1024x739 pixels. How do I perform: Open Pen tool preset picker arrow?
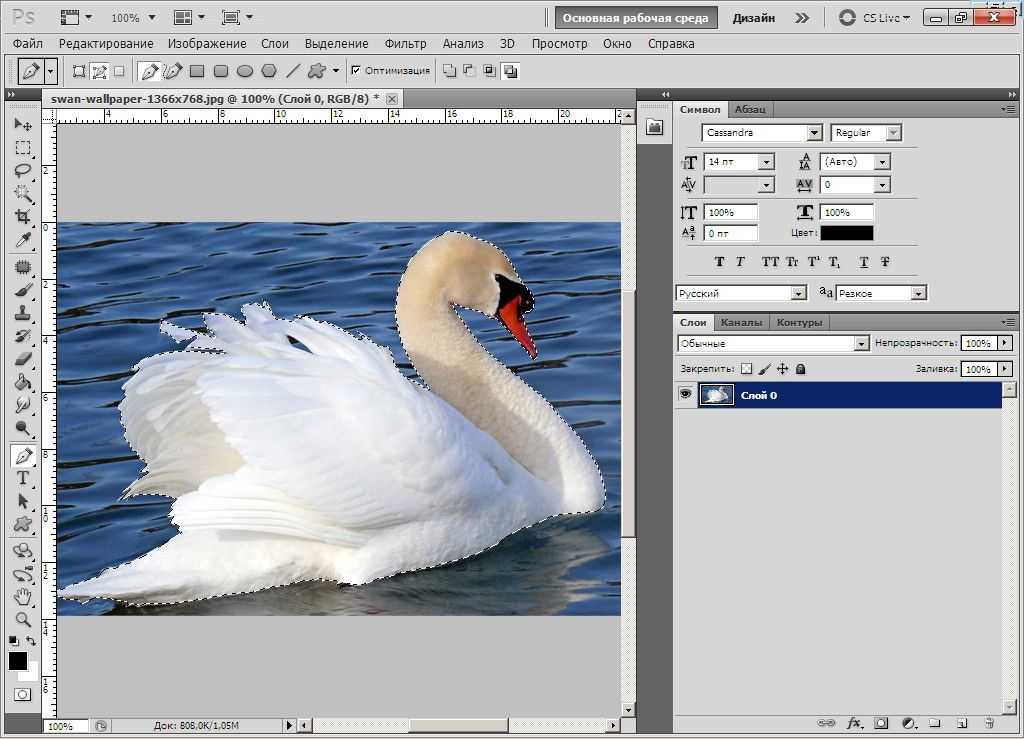50,71
